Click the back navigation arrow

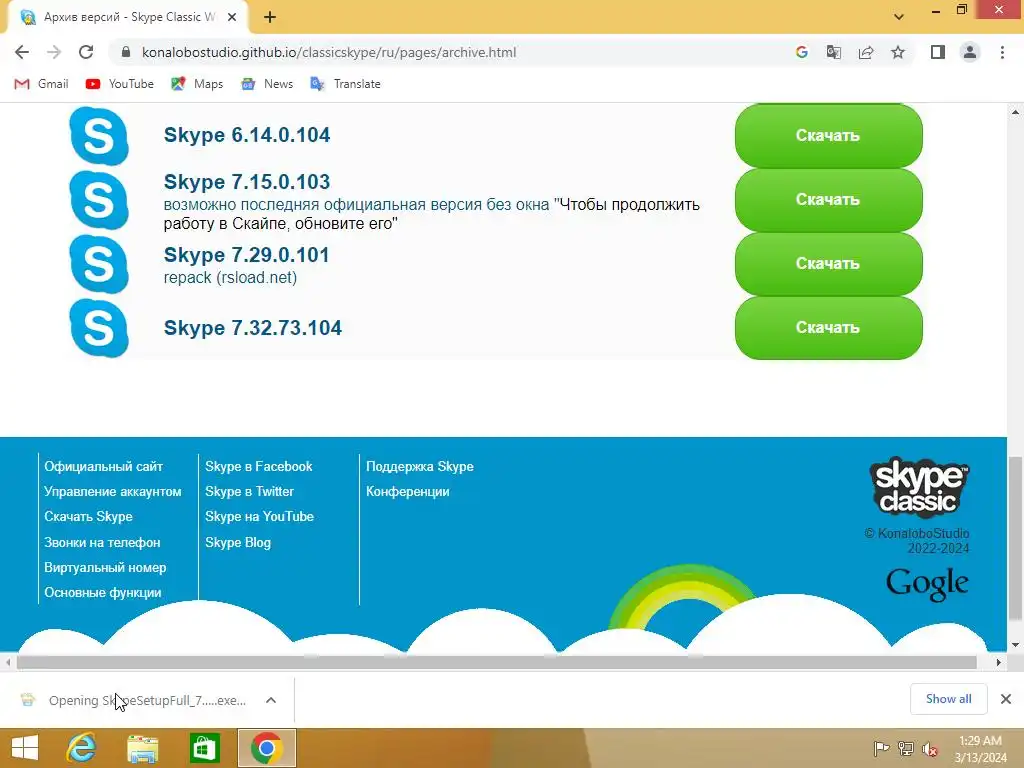(22, 52)
